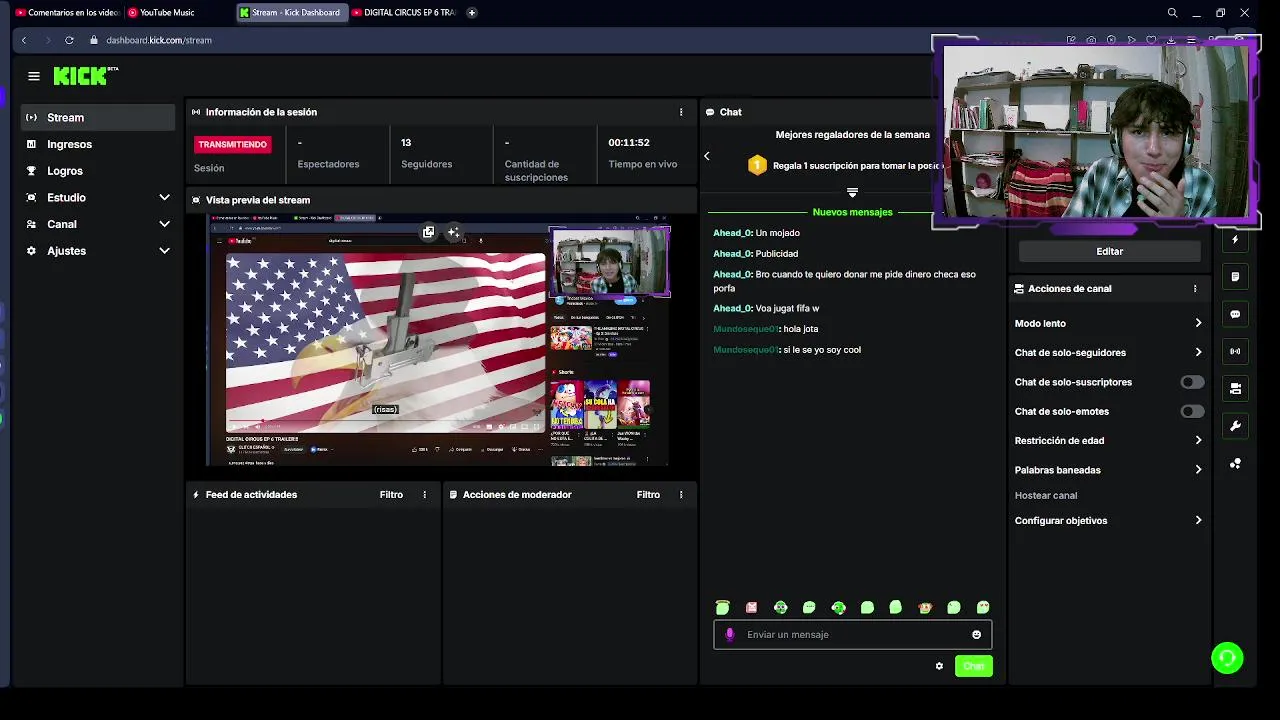Open the Filtro in Acciones de moderador

click(648, 494)
